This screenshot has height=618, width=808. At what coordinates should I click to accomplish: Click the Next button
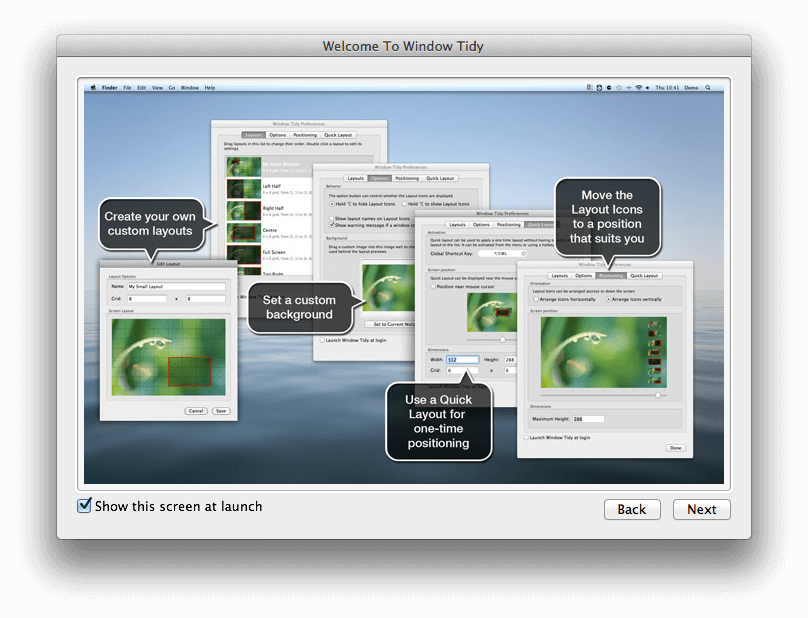pos(701,509)
